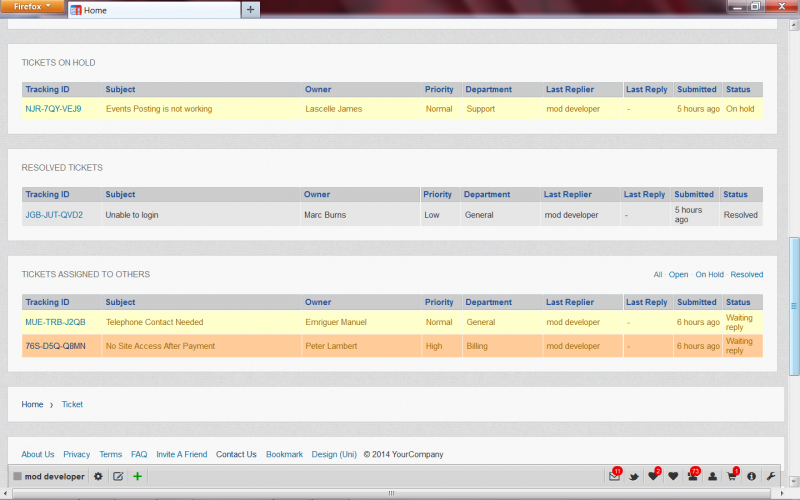This screenshot has width=800, height=500.
Task: Select the Home browser tab
Action: pyautogui.click(x=154, y=10)
